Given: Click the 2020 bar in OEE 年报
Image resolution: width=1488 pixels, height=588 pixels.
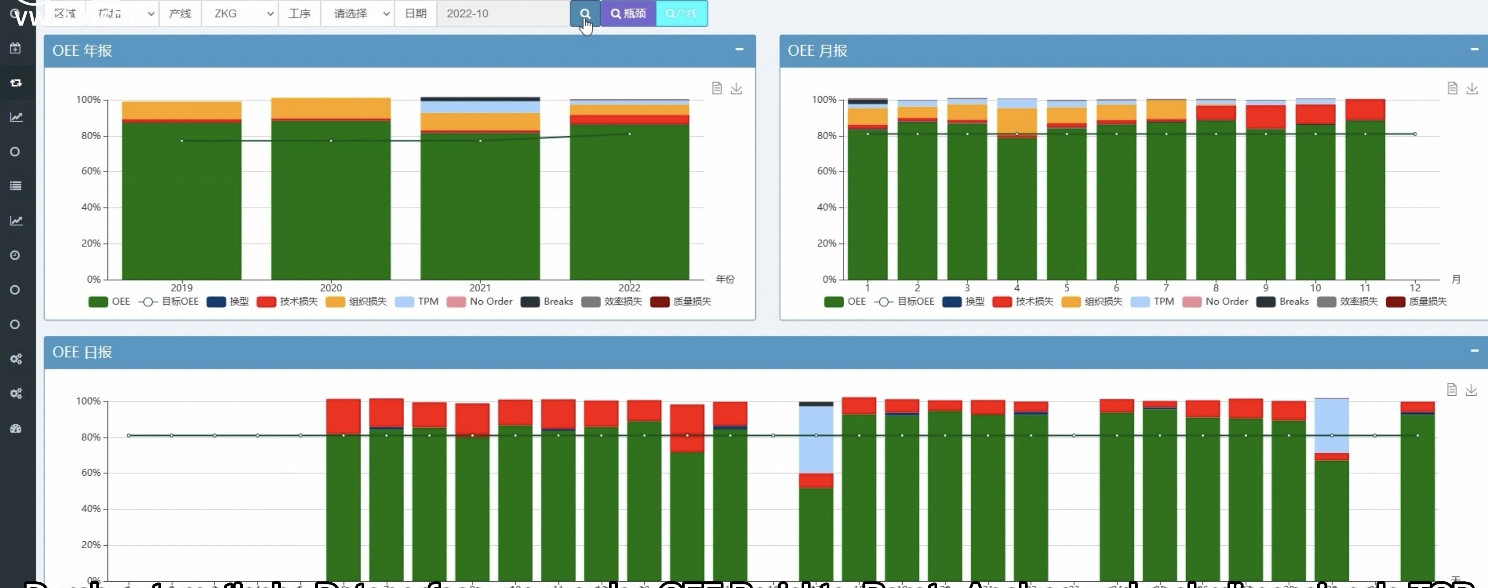Looking at the screenshot, I should (x=331, y=189).
